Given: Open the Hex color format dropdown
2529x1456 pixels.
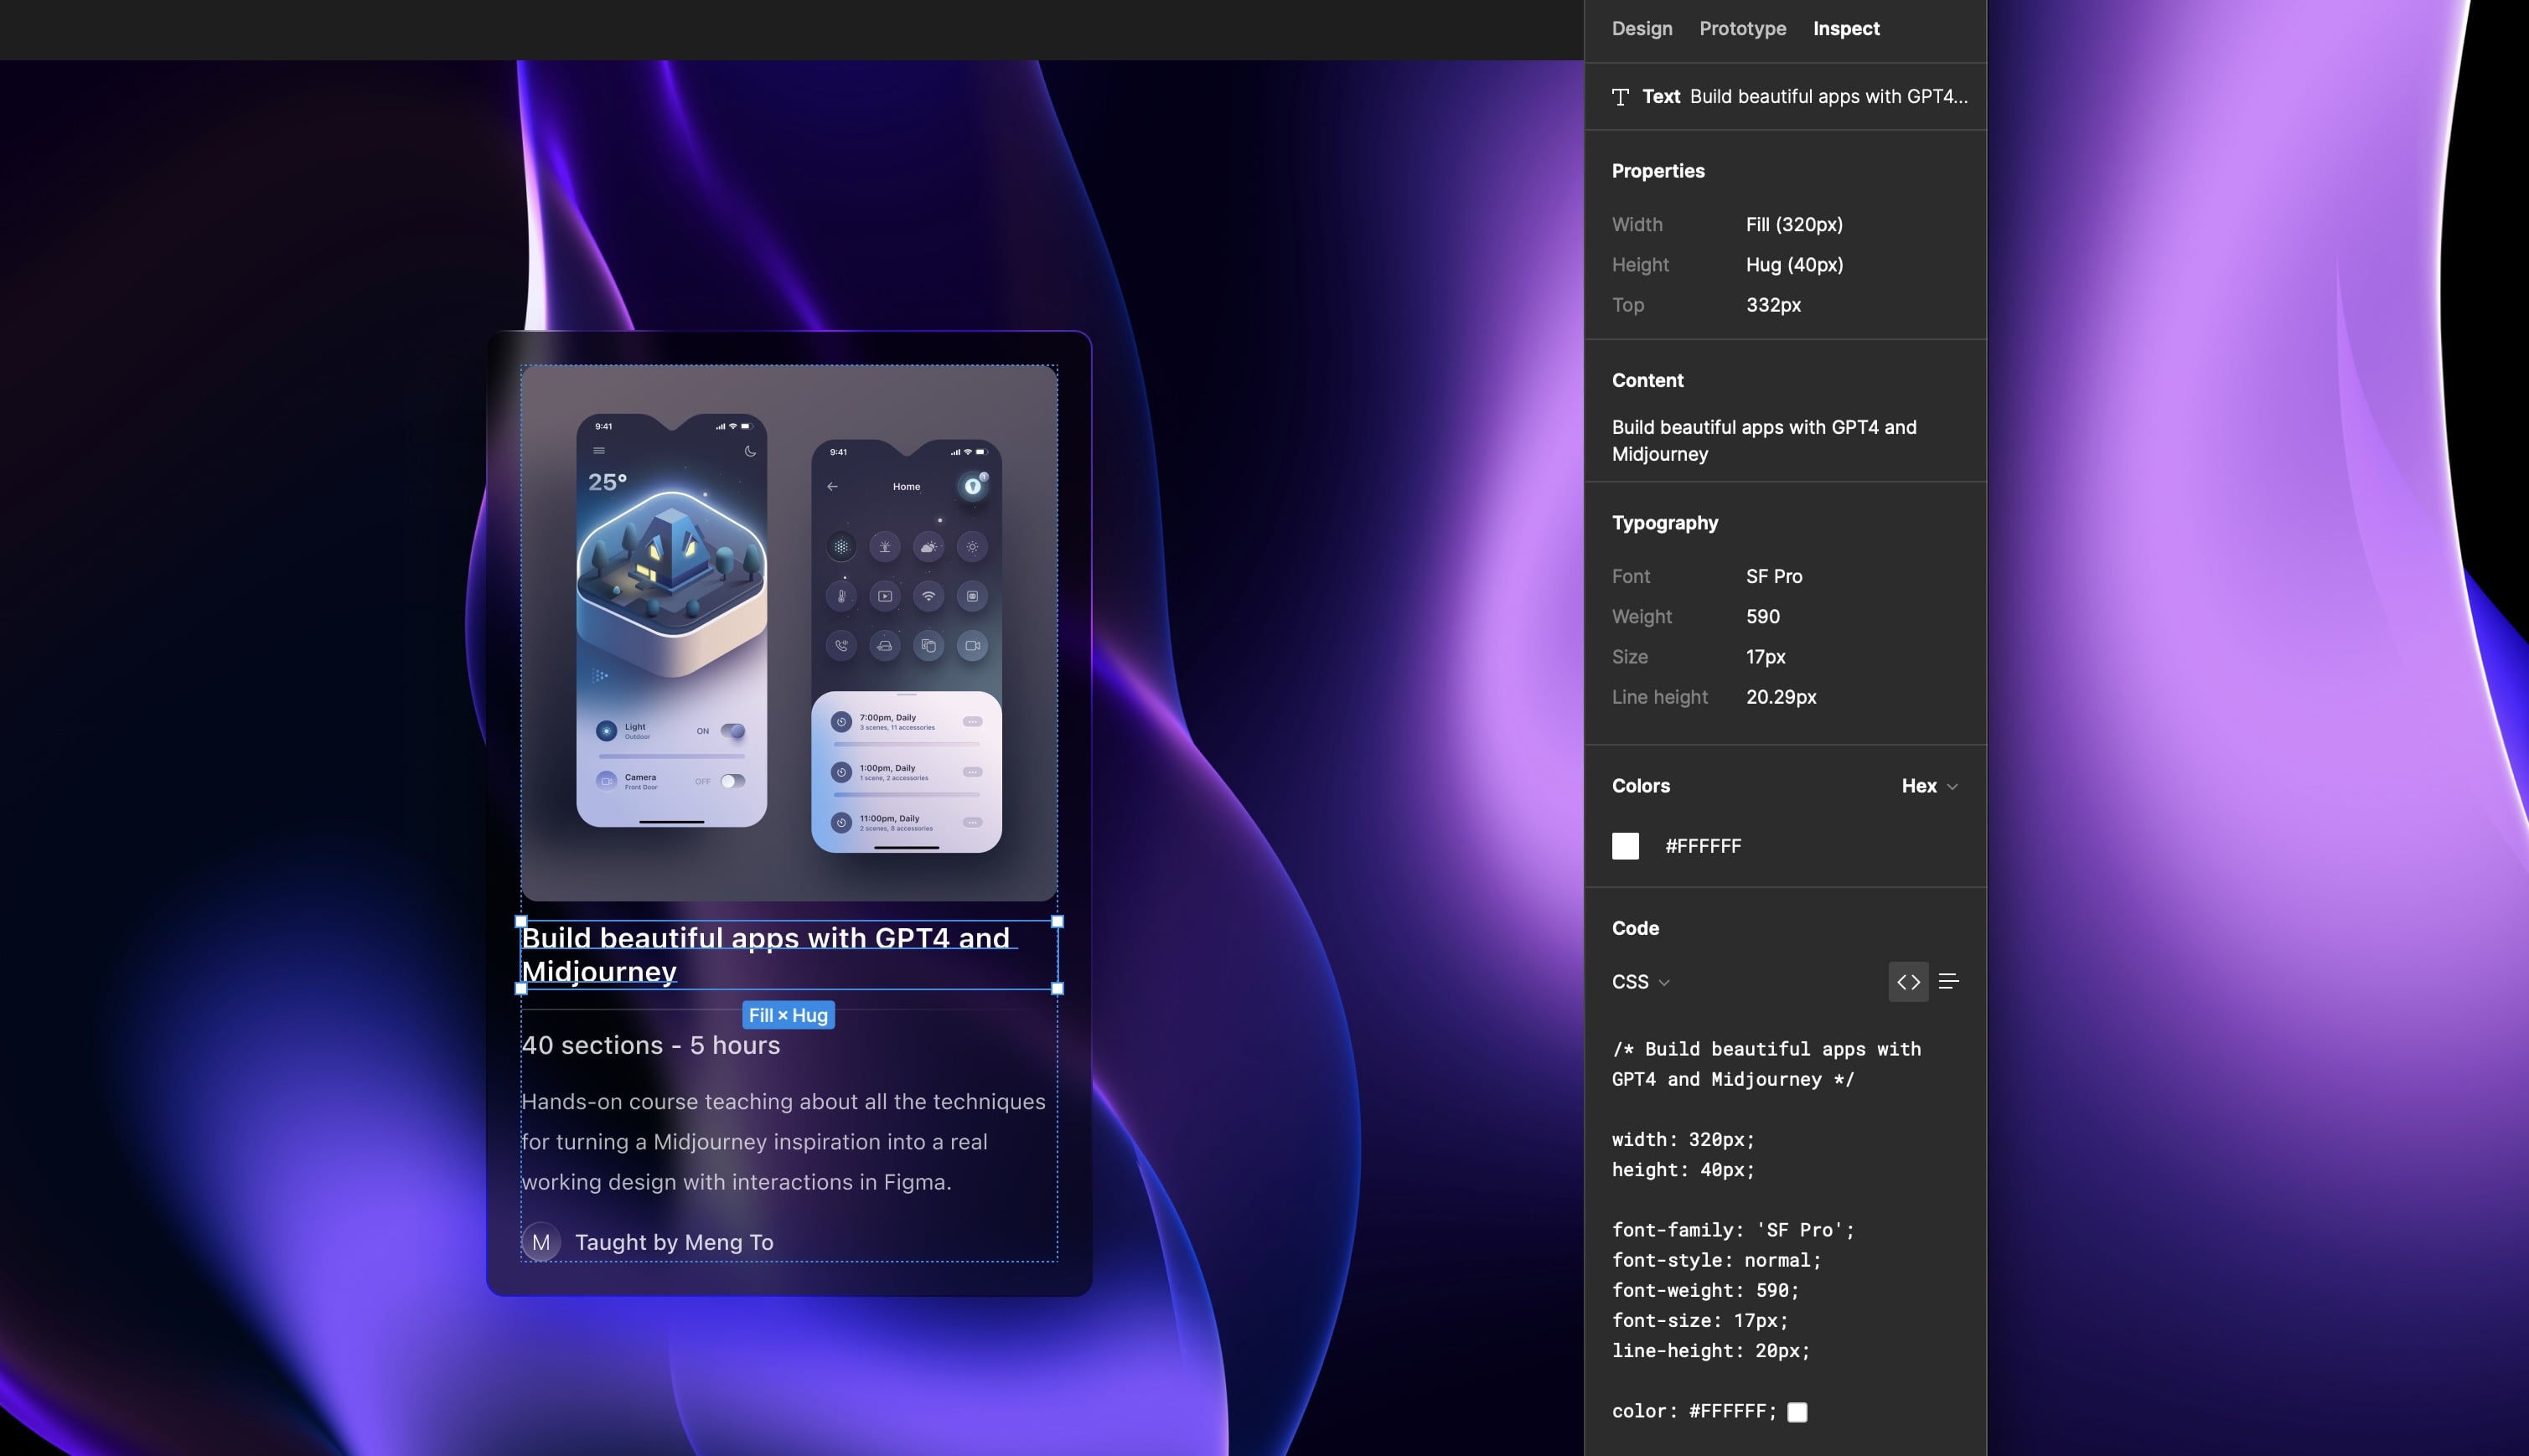Looking at the screenshot, I should [1929, 786].
